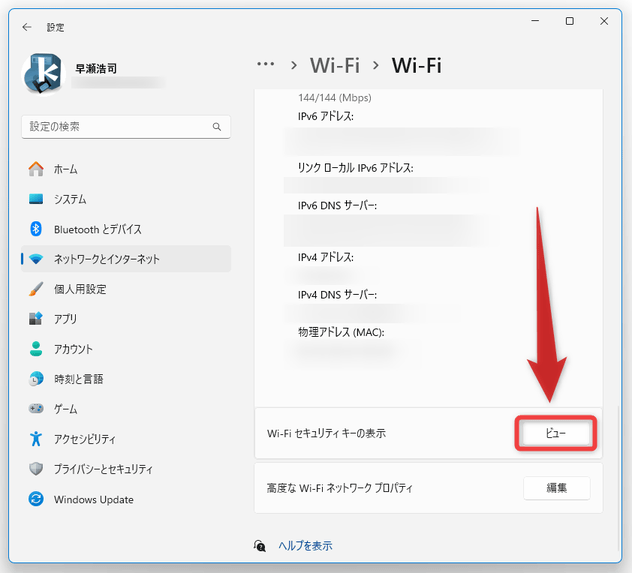Click ビュー to show Wi-Fi security key

click(x=556, y=433)
